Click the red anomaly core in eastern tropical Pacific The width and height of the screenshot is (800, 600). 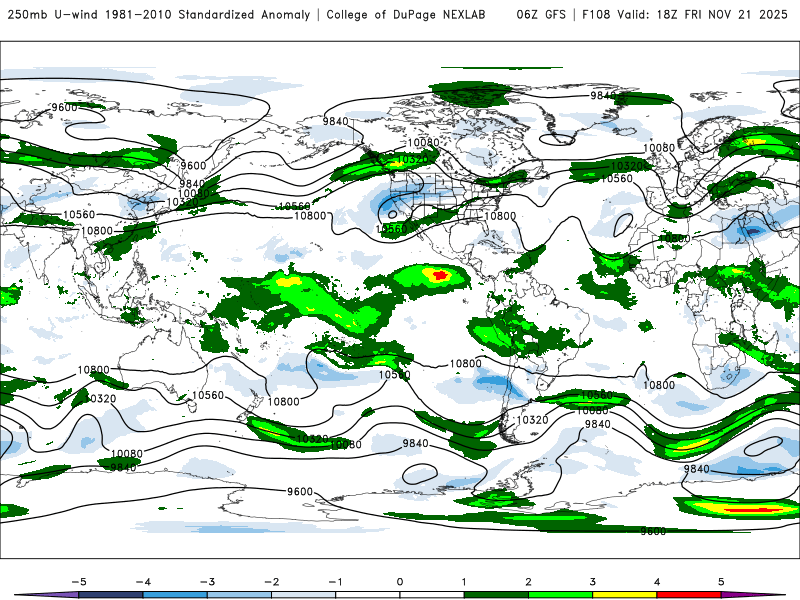point(440,276)
